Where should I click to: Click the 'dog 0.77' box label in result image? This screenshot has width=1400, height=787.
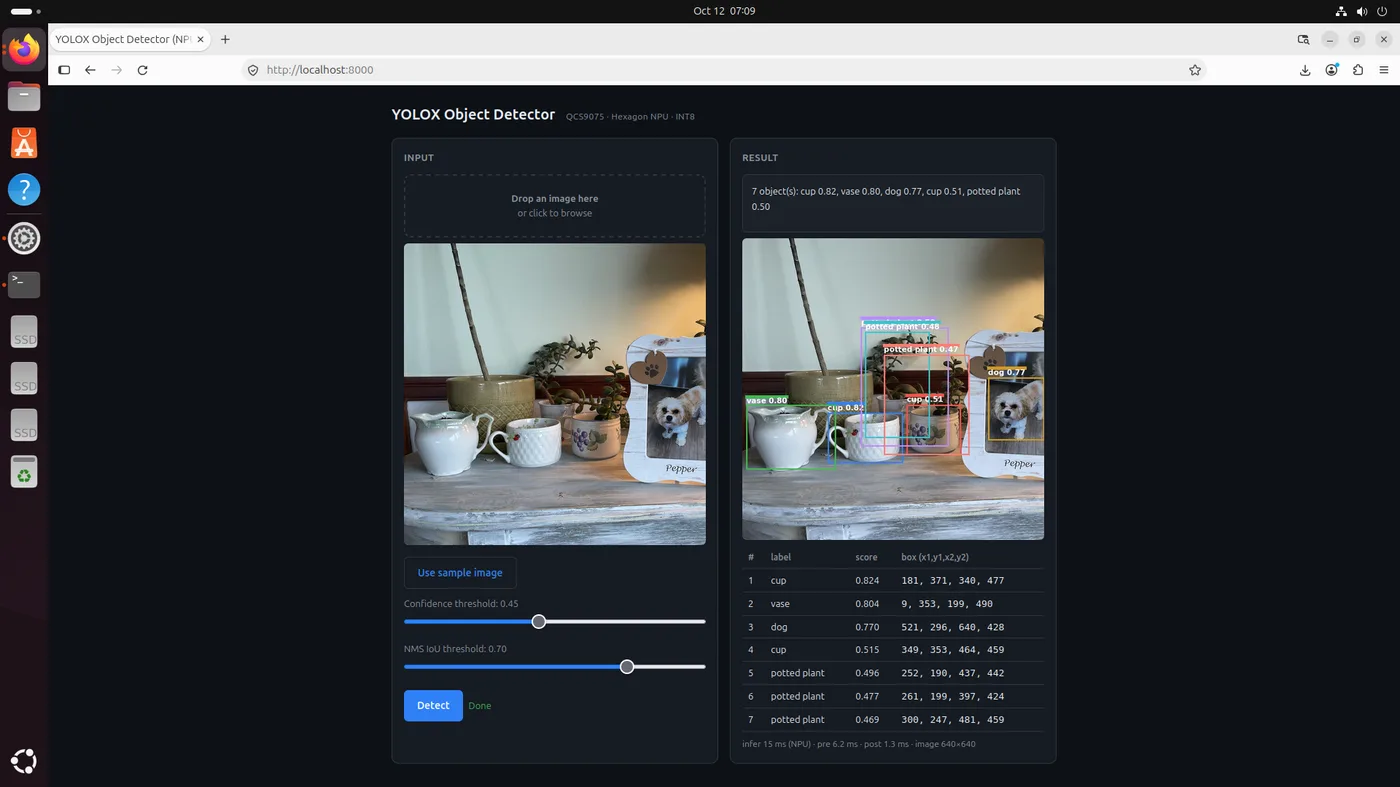[x=1007, y=372]
